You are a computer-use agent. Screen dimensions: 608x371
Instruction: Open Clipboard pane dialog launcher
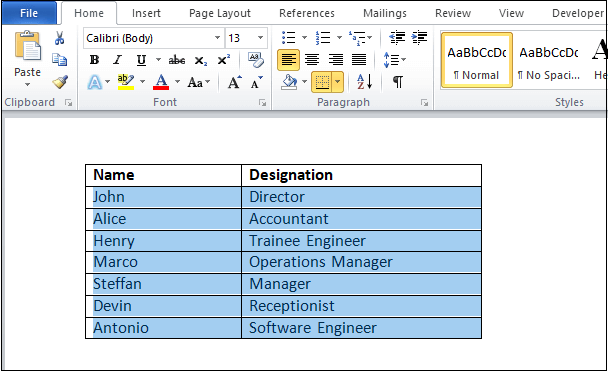point(69,103)
